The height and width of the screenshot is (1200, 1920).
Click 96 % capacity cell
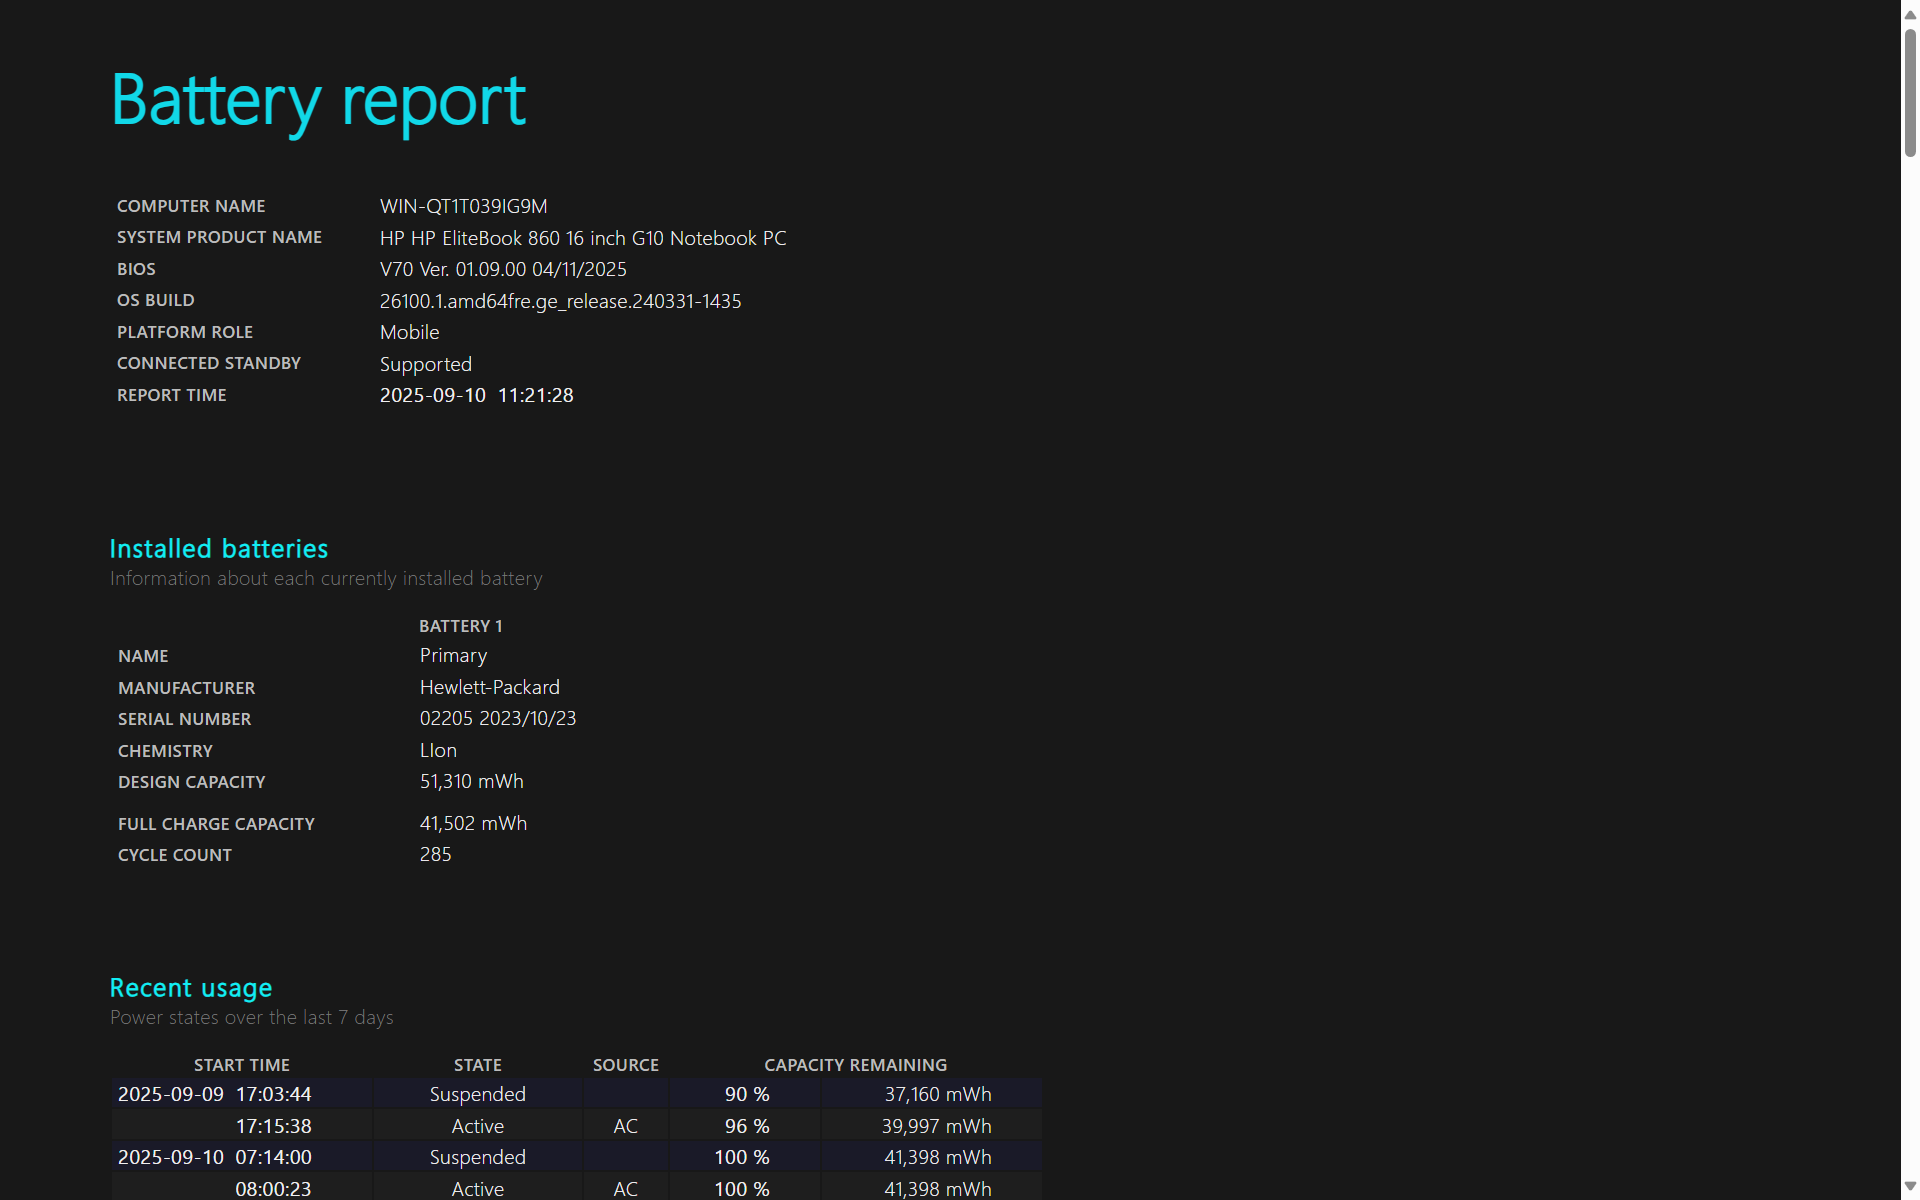[x=746, y=1126]
